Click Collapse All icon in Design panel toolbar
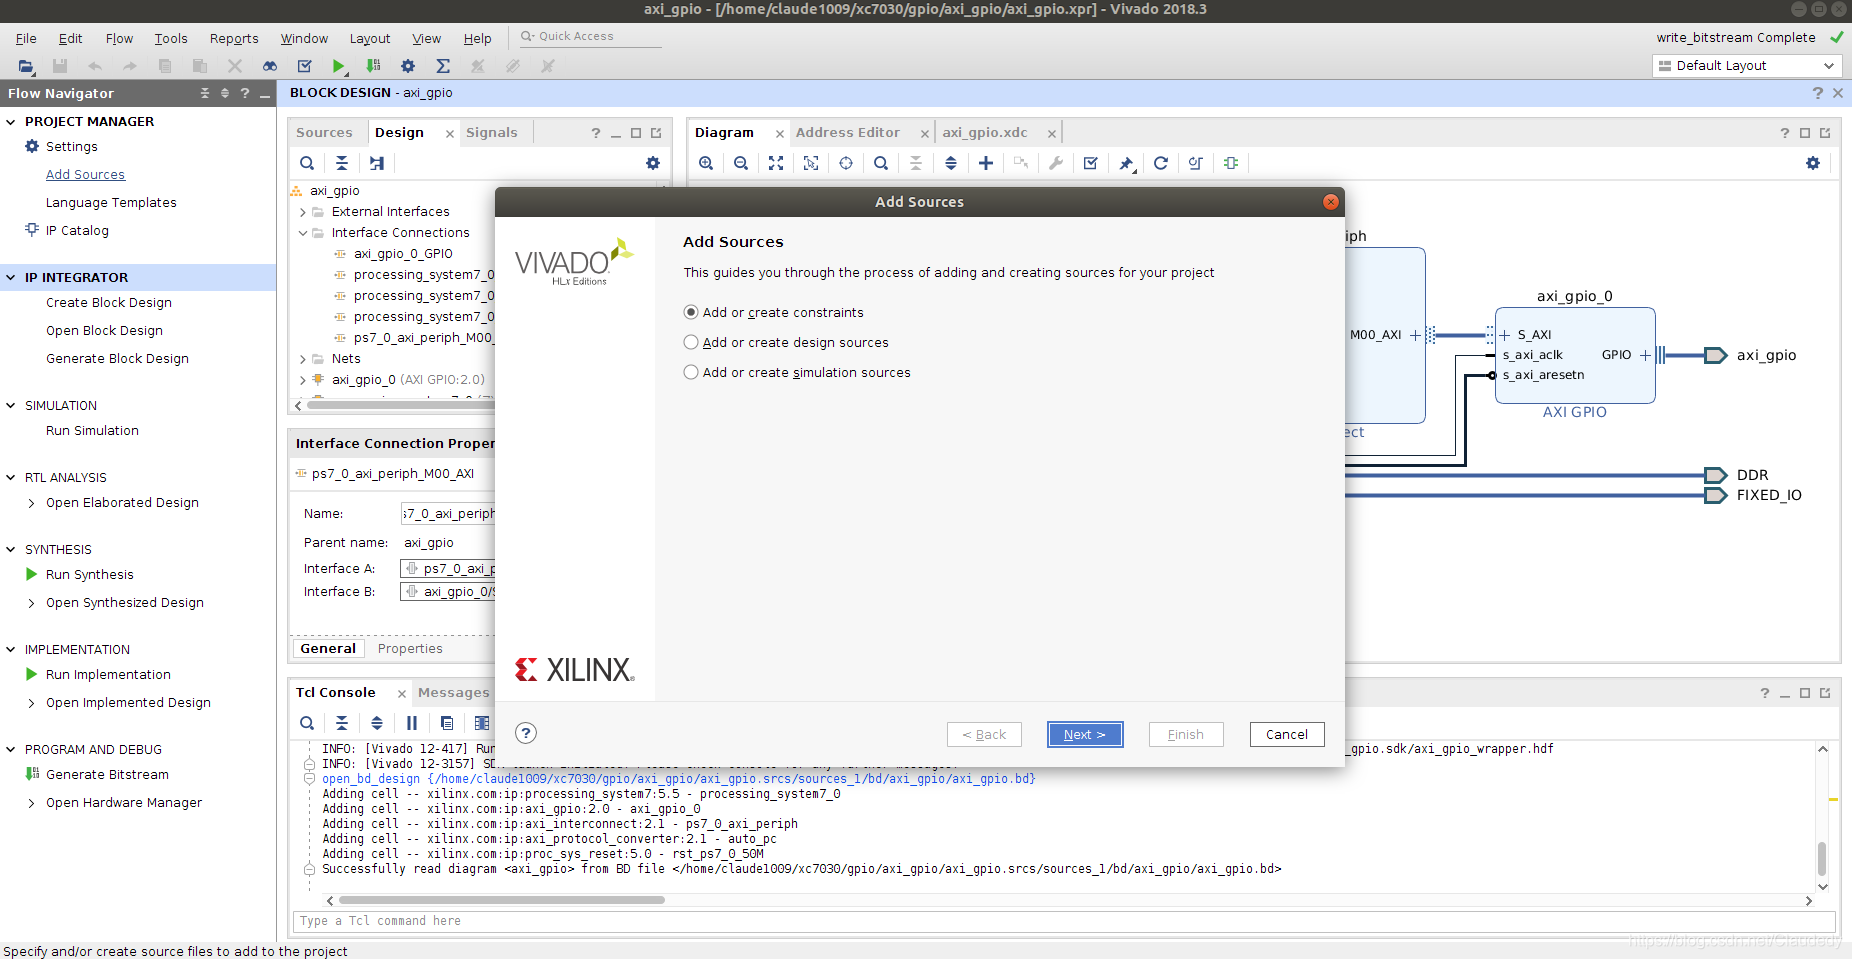 pyautogui.click(x=342, y=163)
